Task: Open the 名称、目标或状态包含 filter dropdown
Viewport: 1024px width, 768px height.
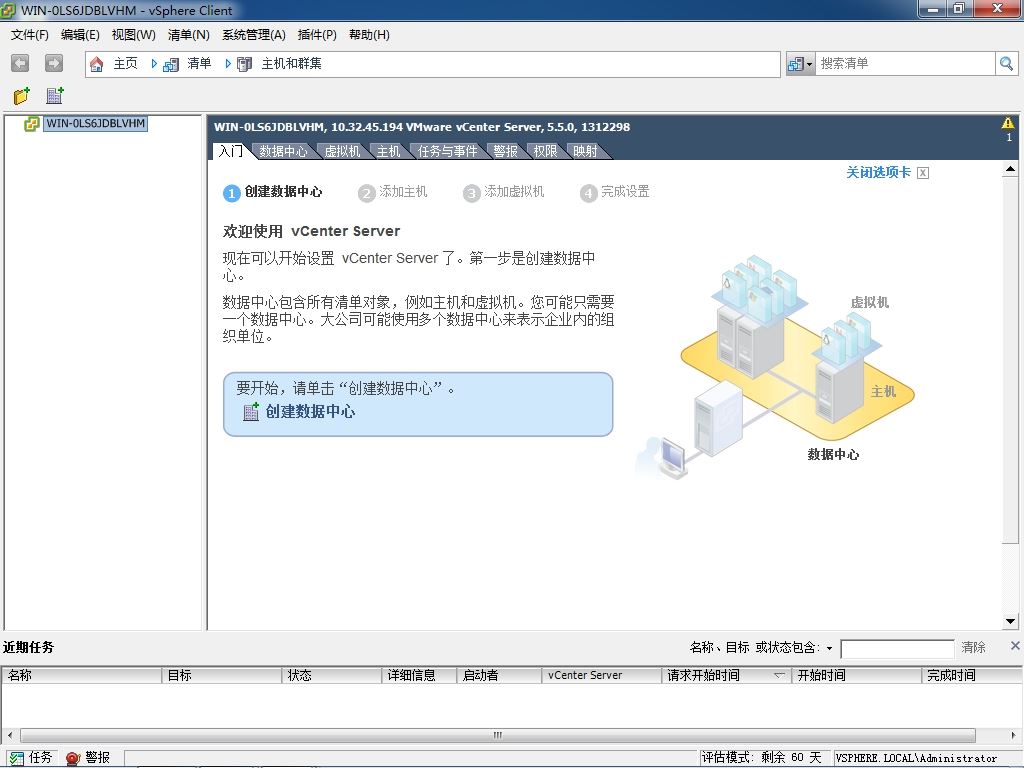Action: click(x=829, y=648)
